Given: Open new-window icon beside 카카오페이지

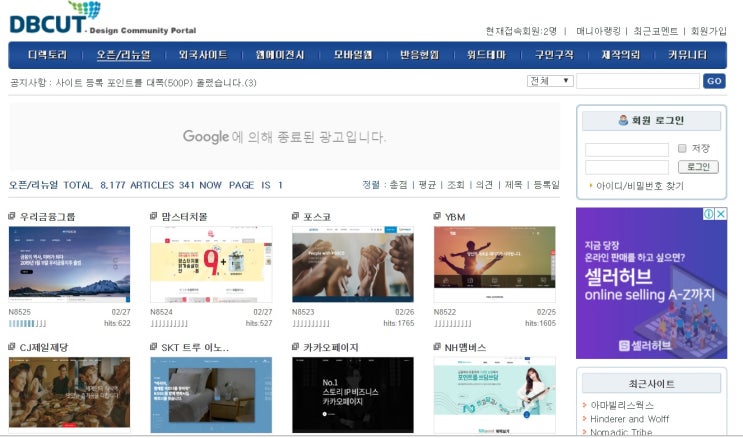Looking at the screenshot, I should (x=295, y=347).
